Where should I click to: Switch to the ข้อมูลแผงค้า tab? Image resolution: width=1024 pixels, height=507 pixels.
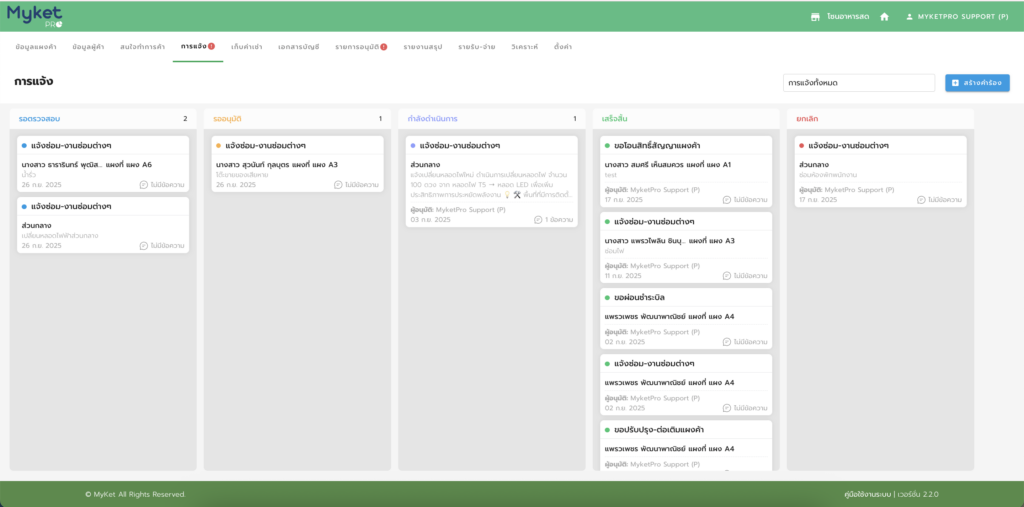(36, 47)
